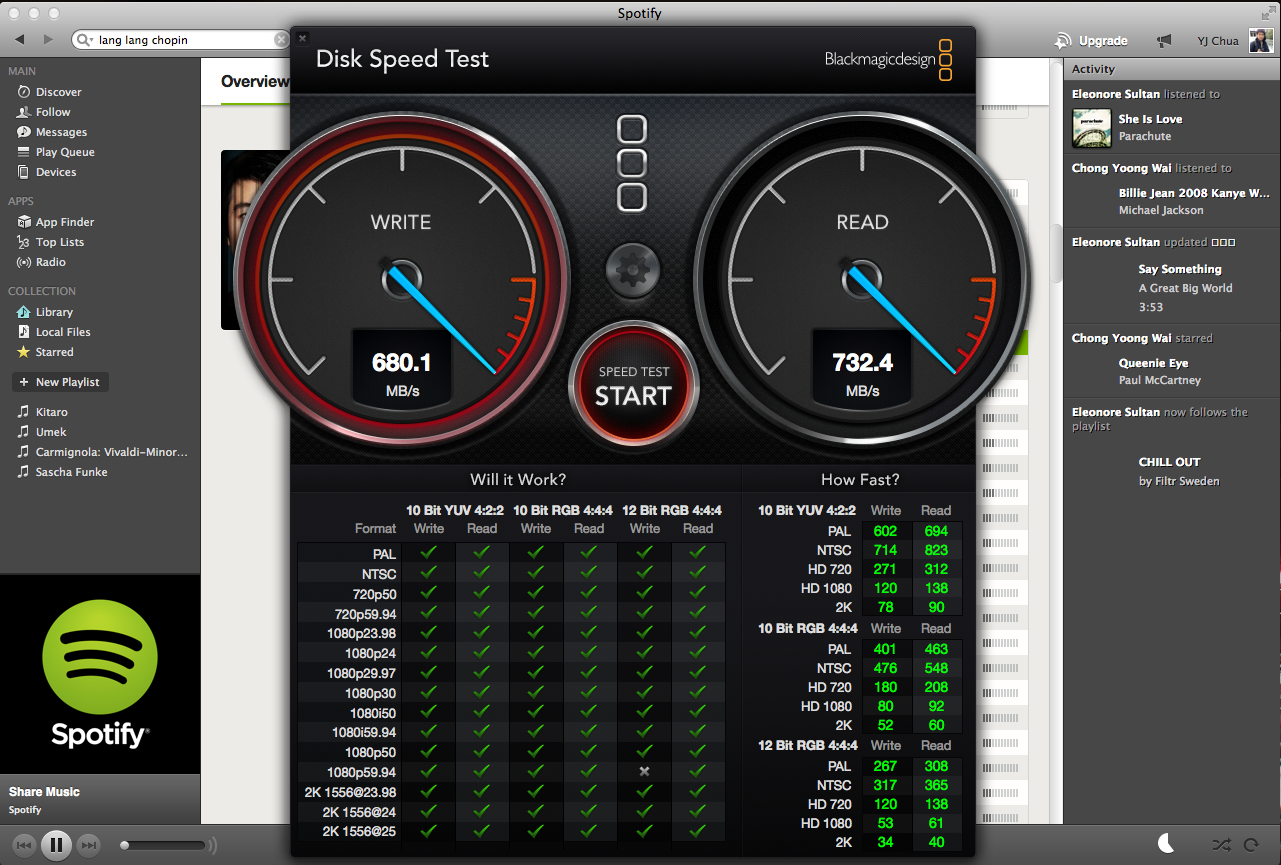Pause Spotify playback
The width and height of the screenshot is (1281, 865).
[x=56, y=845]
